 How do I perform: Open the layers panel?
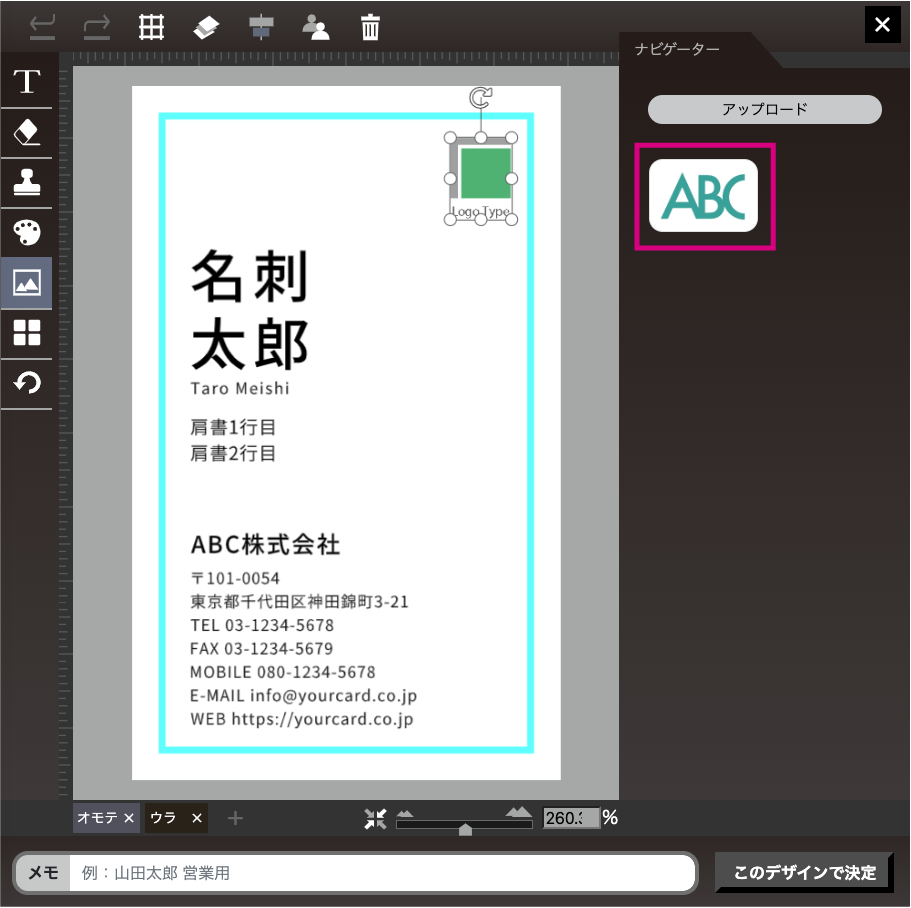click(206, 26)
